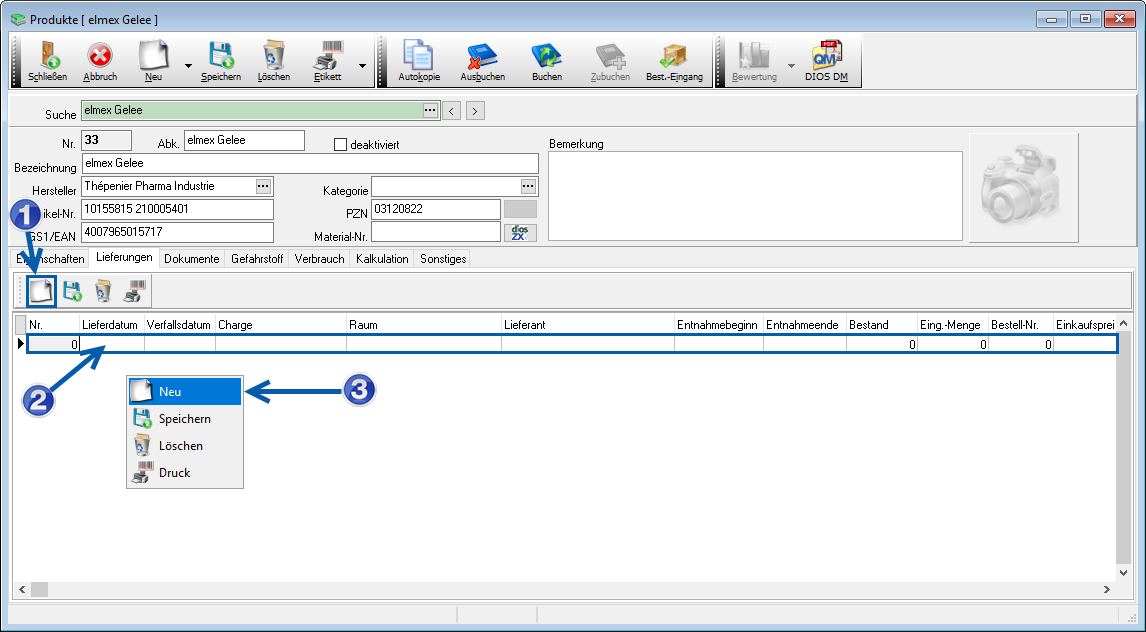Open Kategorie field selector button

coord(528,187)
